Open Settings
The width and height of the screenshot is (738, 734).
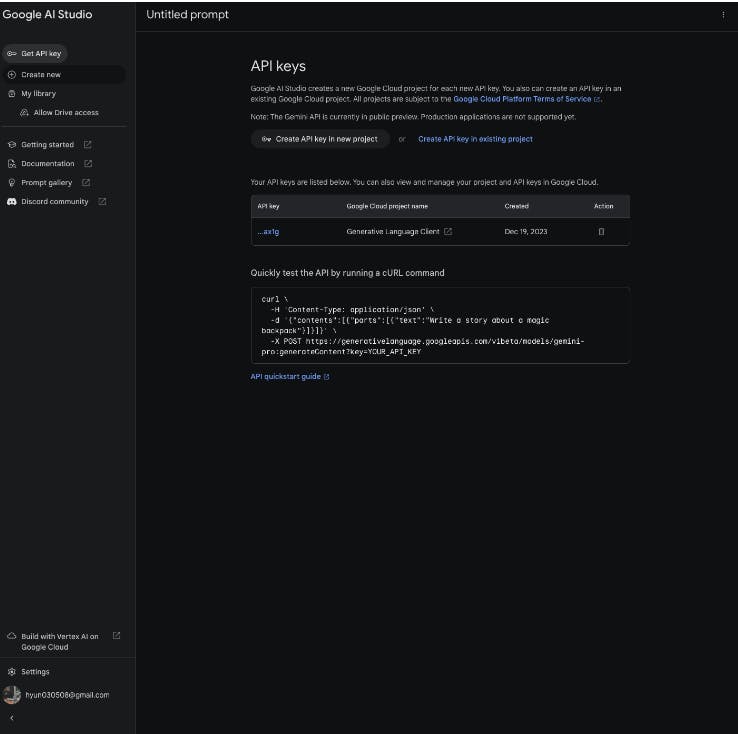35,672
